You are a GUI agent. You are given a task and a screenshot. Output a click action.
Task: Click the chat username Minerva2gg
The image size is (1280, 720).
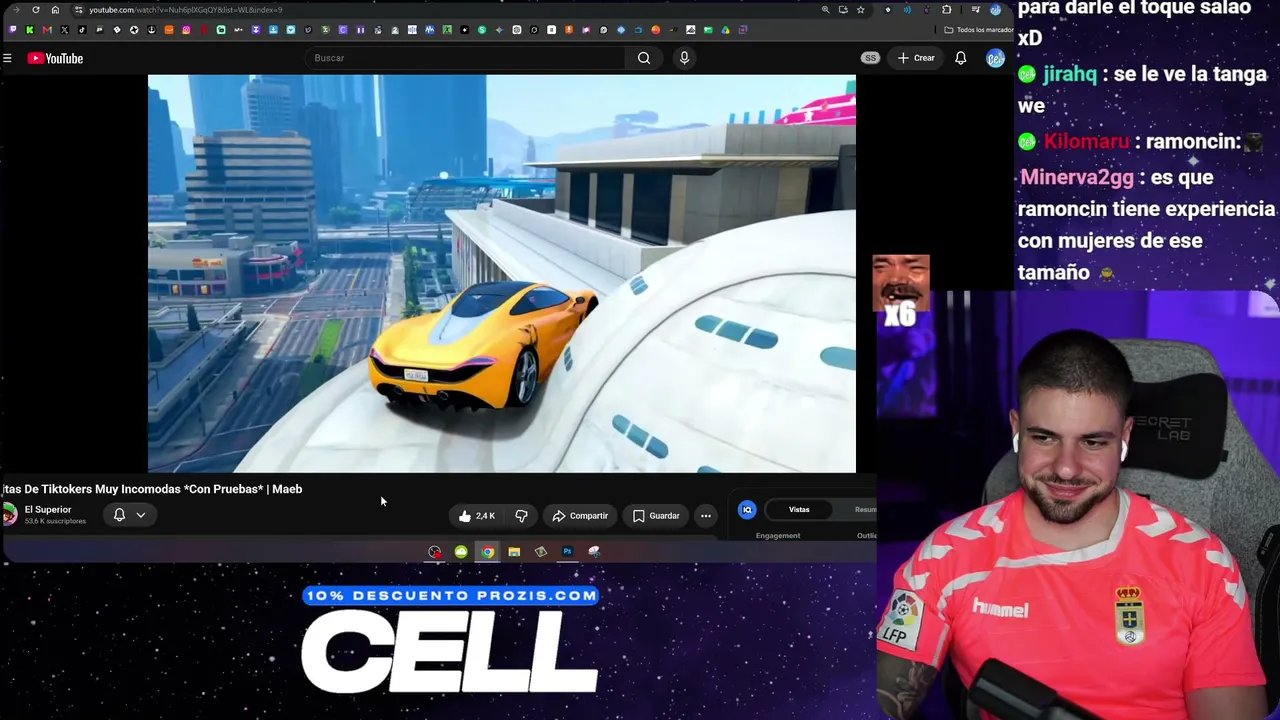[x=1077, y=177]
